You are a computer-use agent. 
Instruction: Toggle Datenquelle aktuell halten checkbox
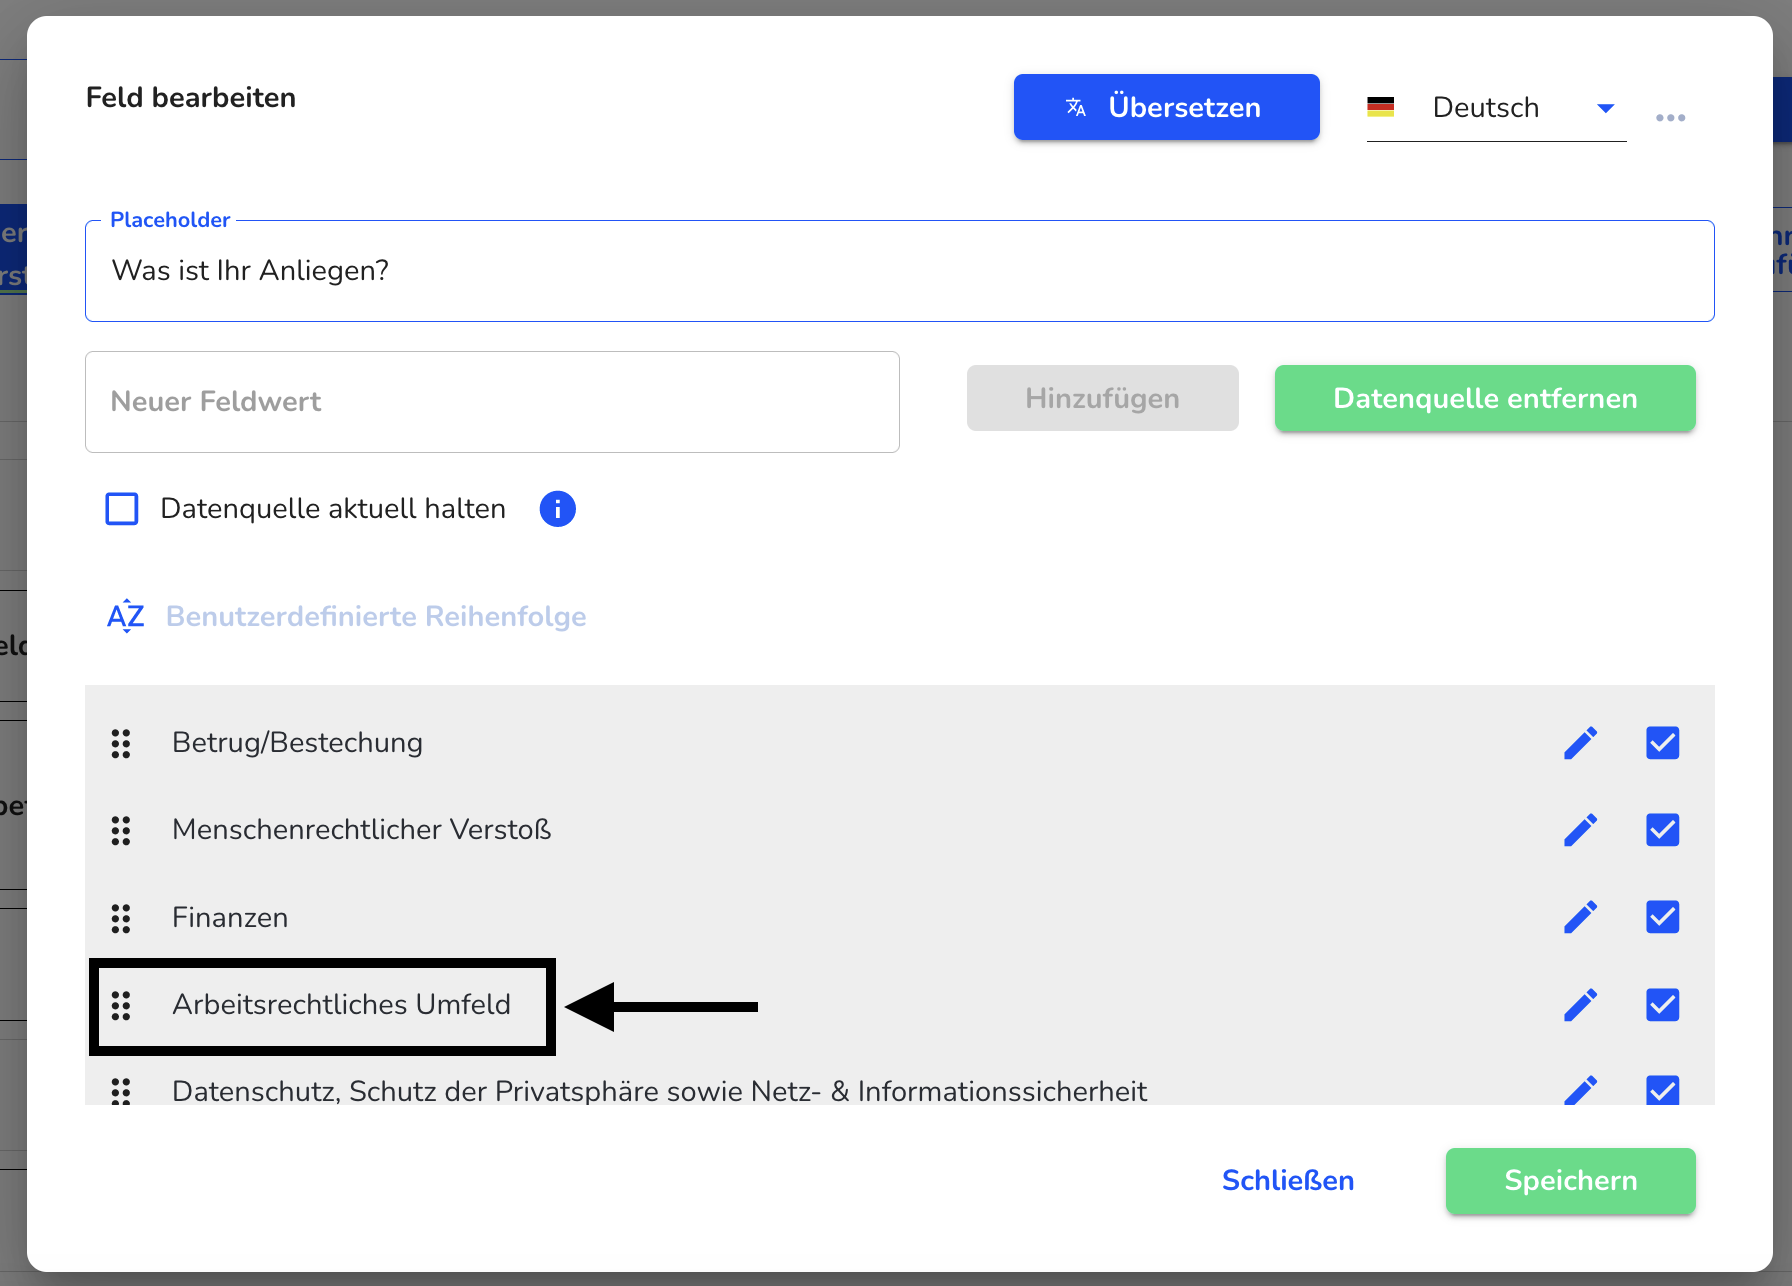pos(122,509)
